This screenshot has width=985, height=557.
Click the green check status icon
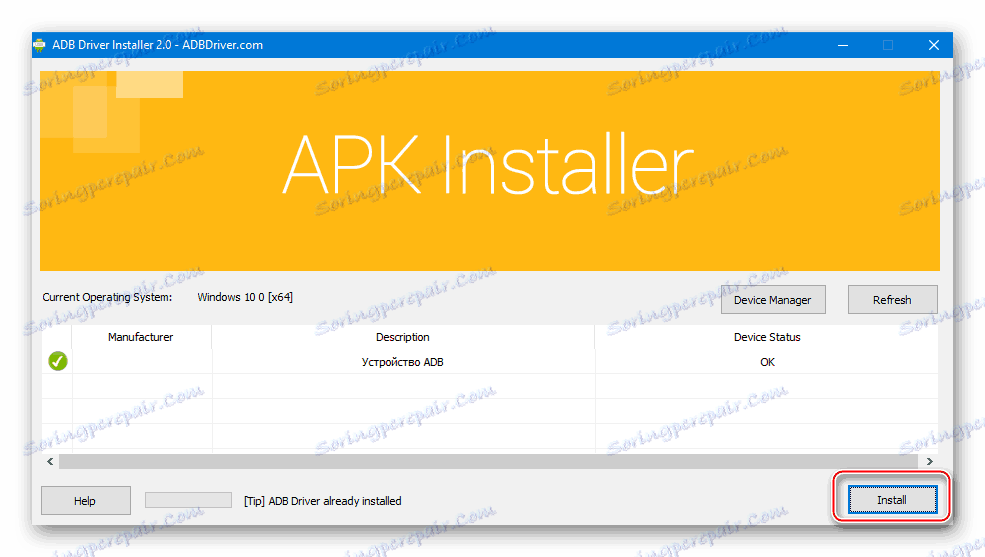pos(58,361)
